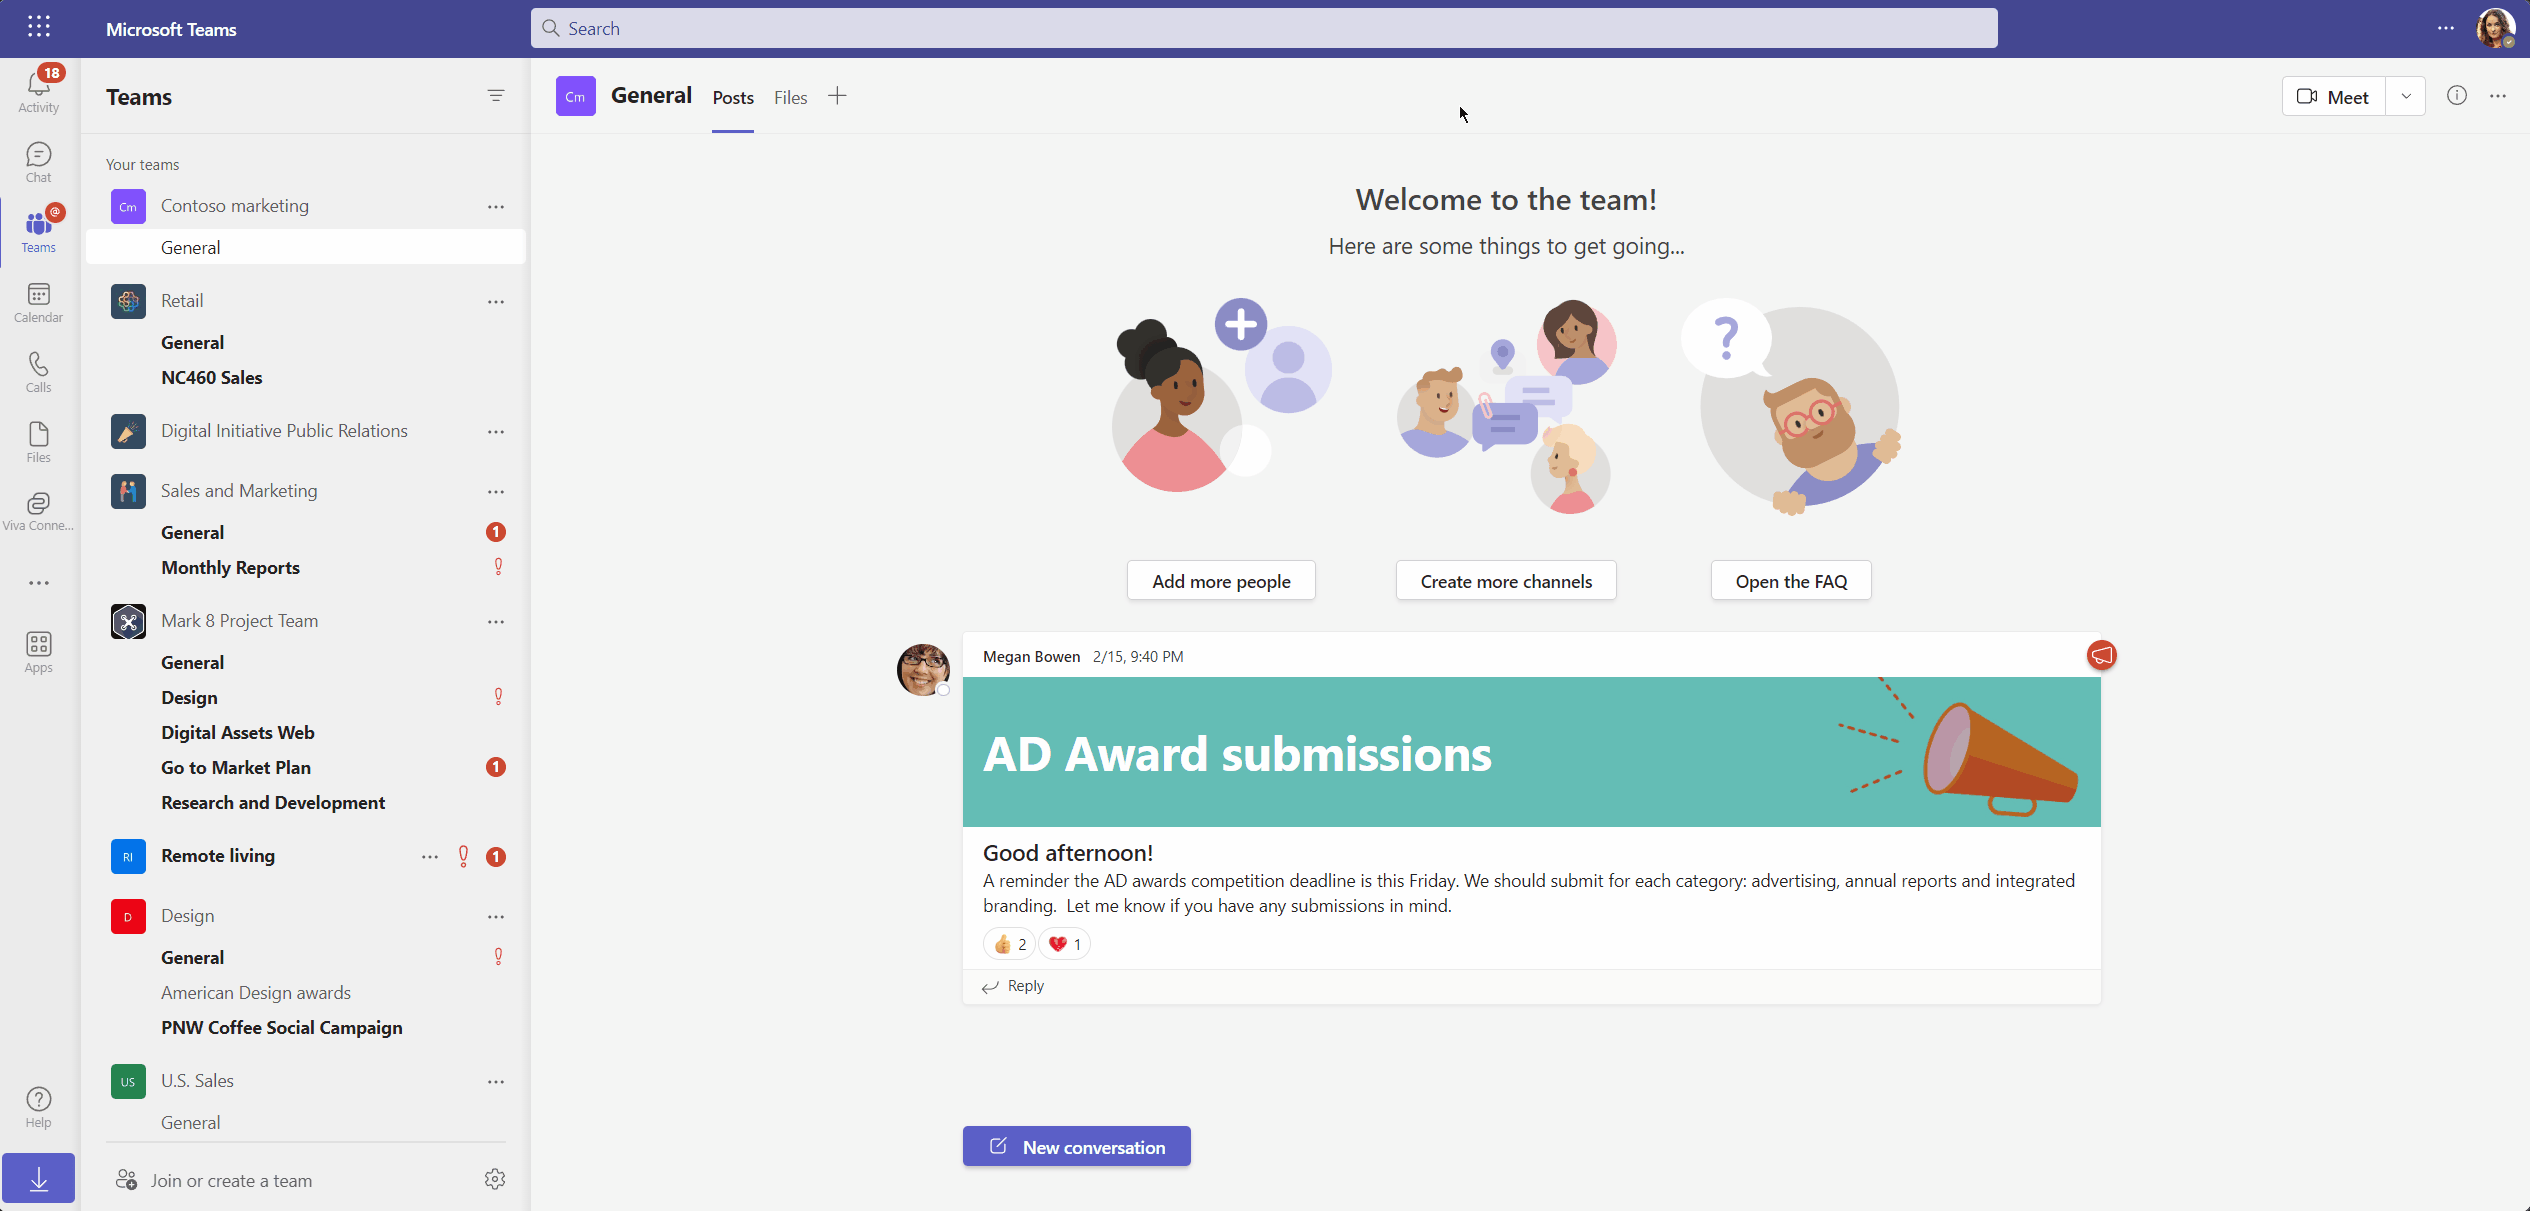
Task: Open the Calendar view
Action: [38, 301]
